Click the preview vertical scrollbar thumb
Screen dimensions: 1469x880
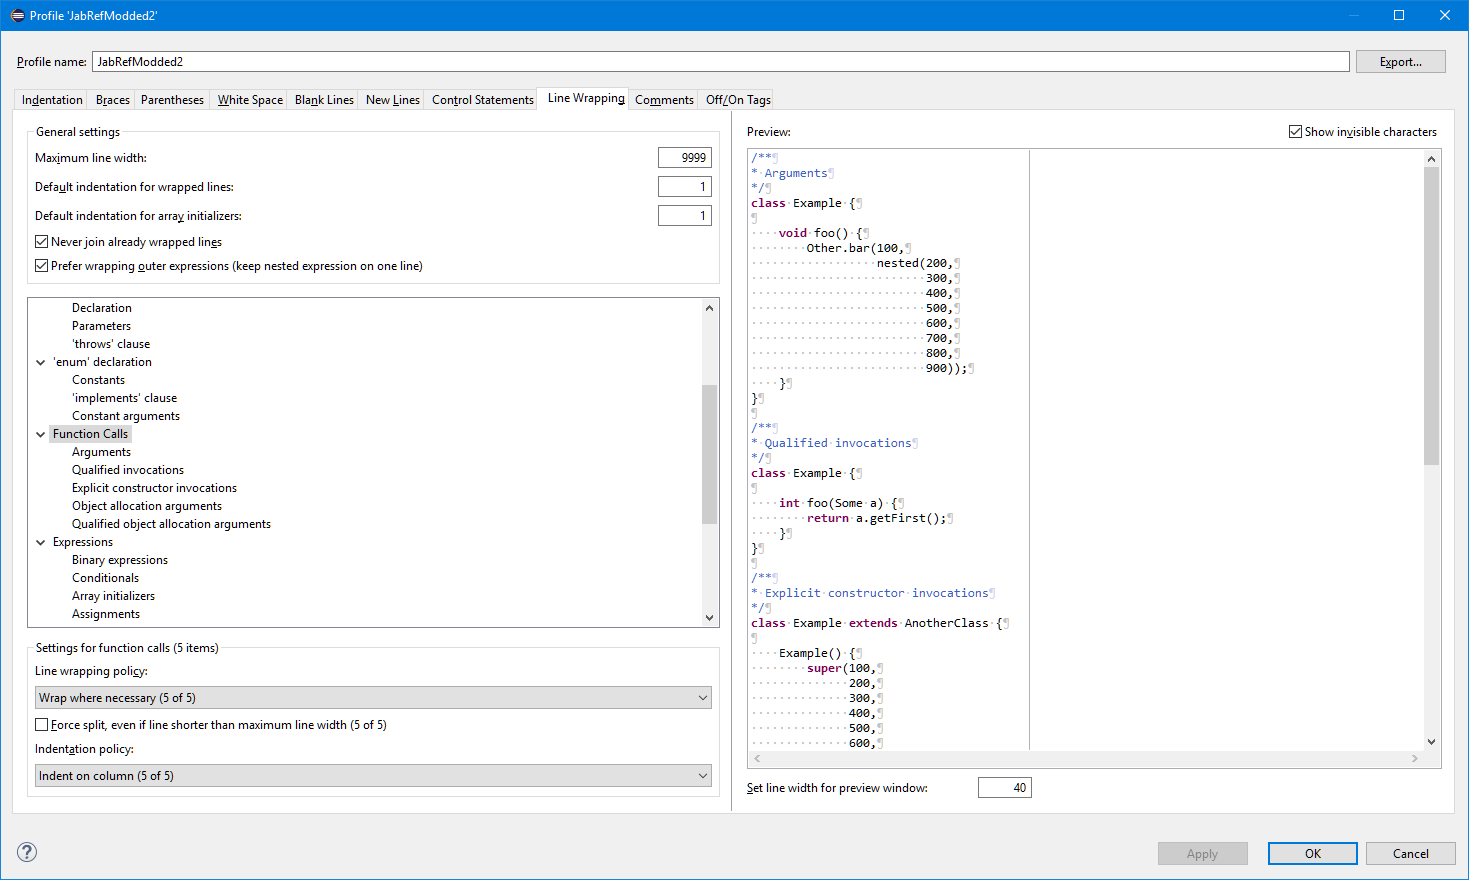(x=1432, y=316)
